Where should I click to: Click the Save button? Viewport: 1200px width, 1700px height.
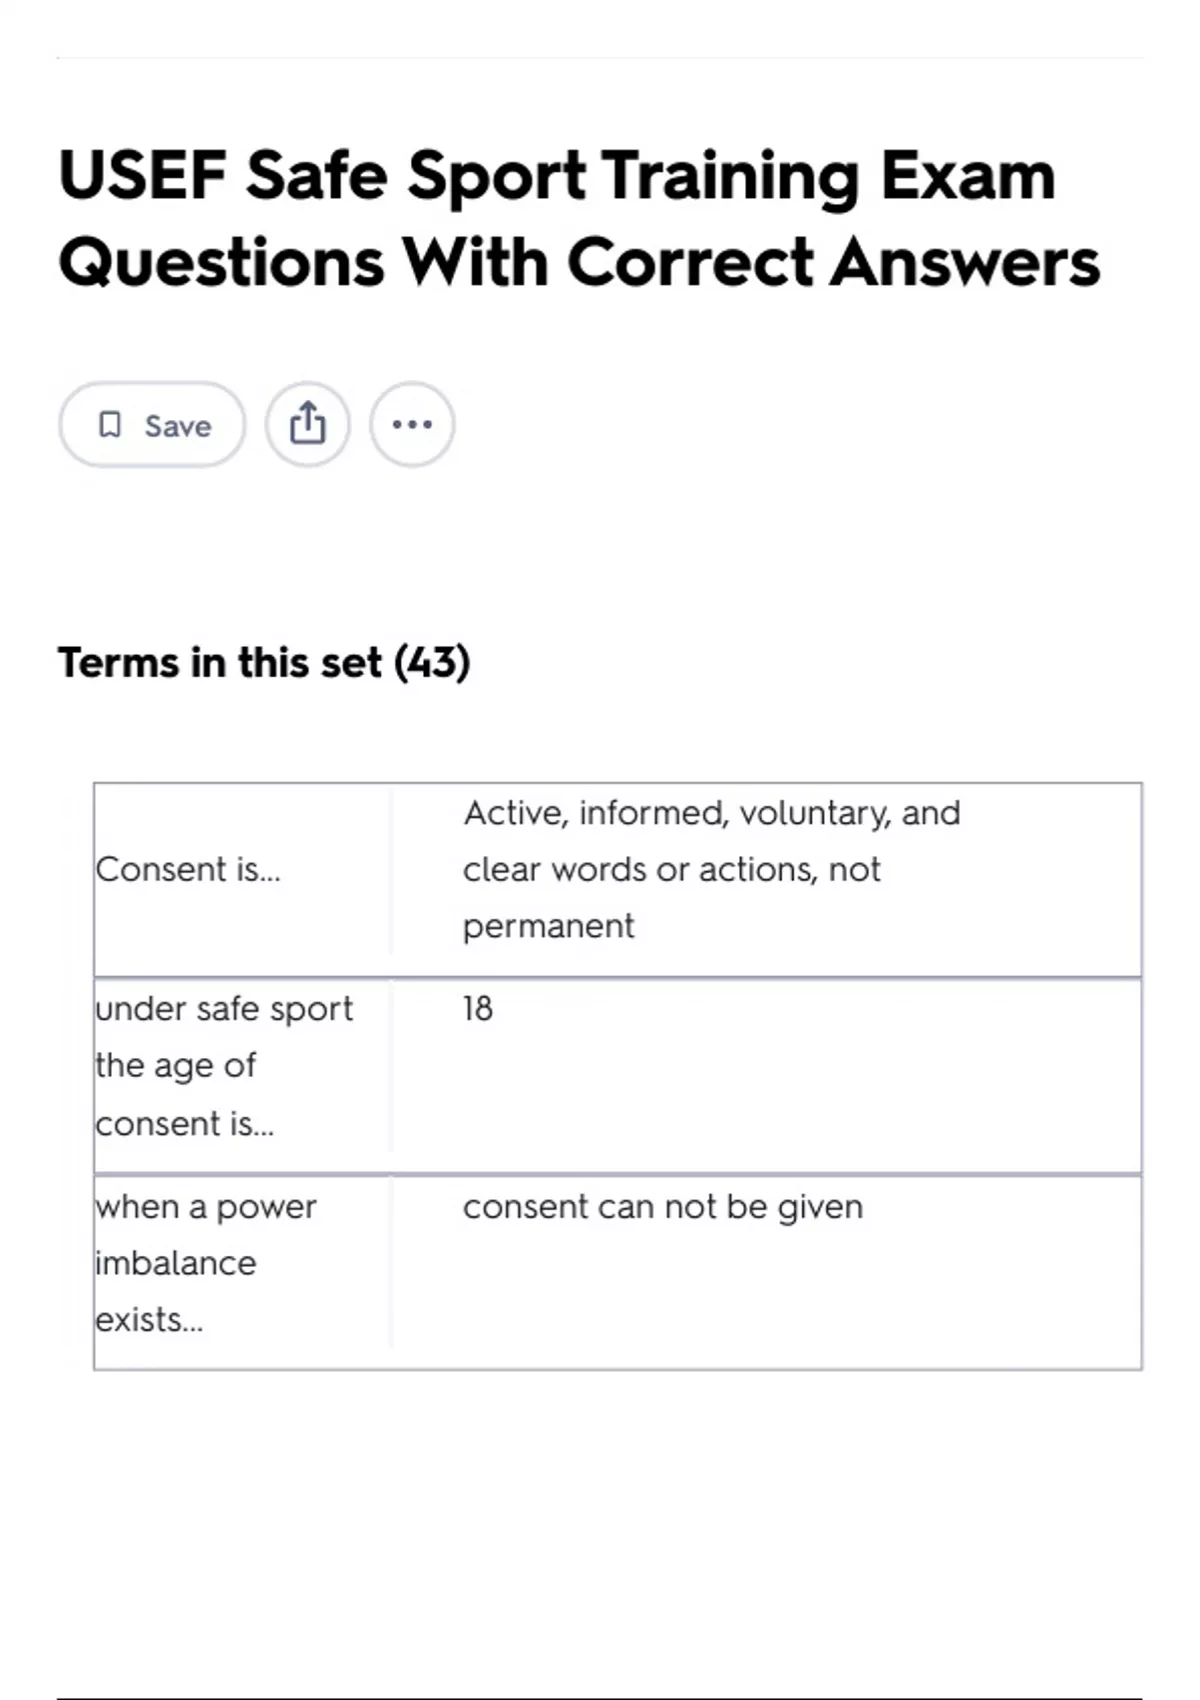[x=152, y=425]
